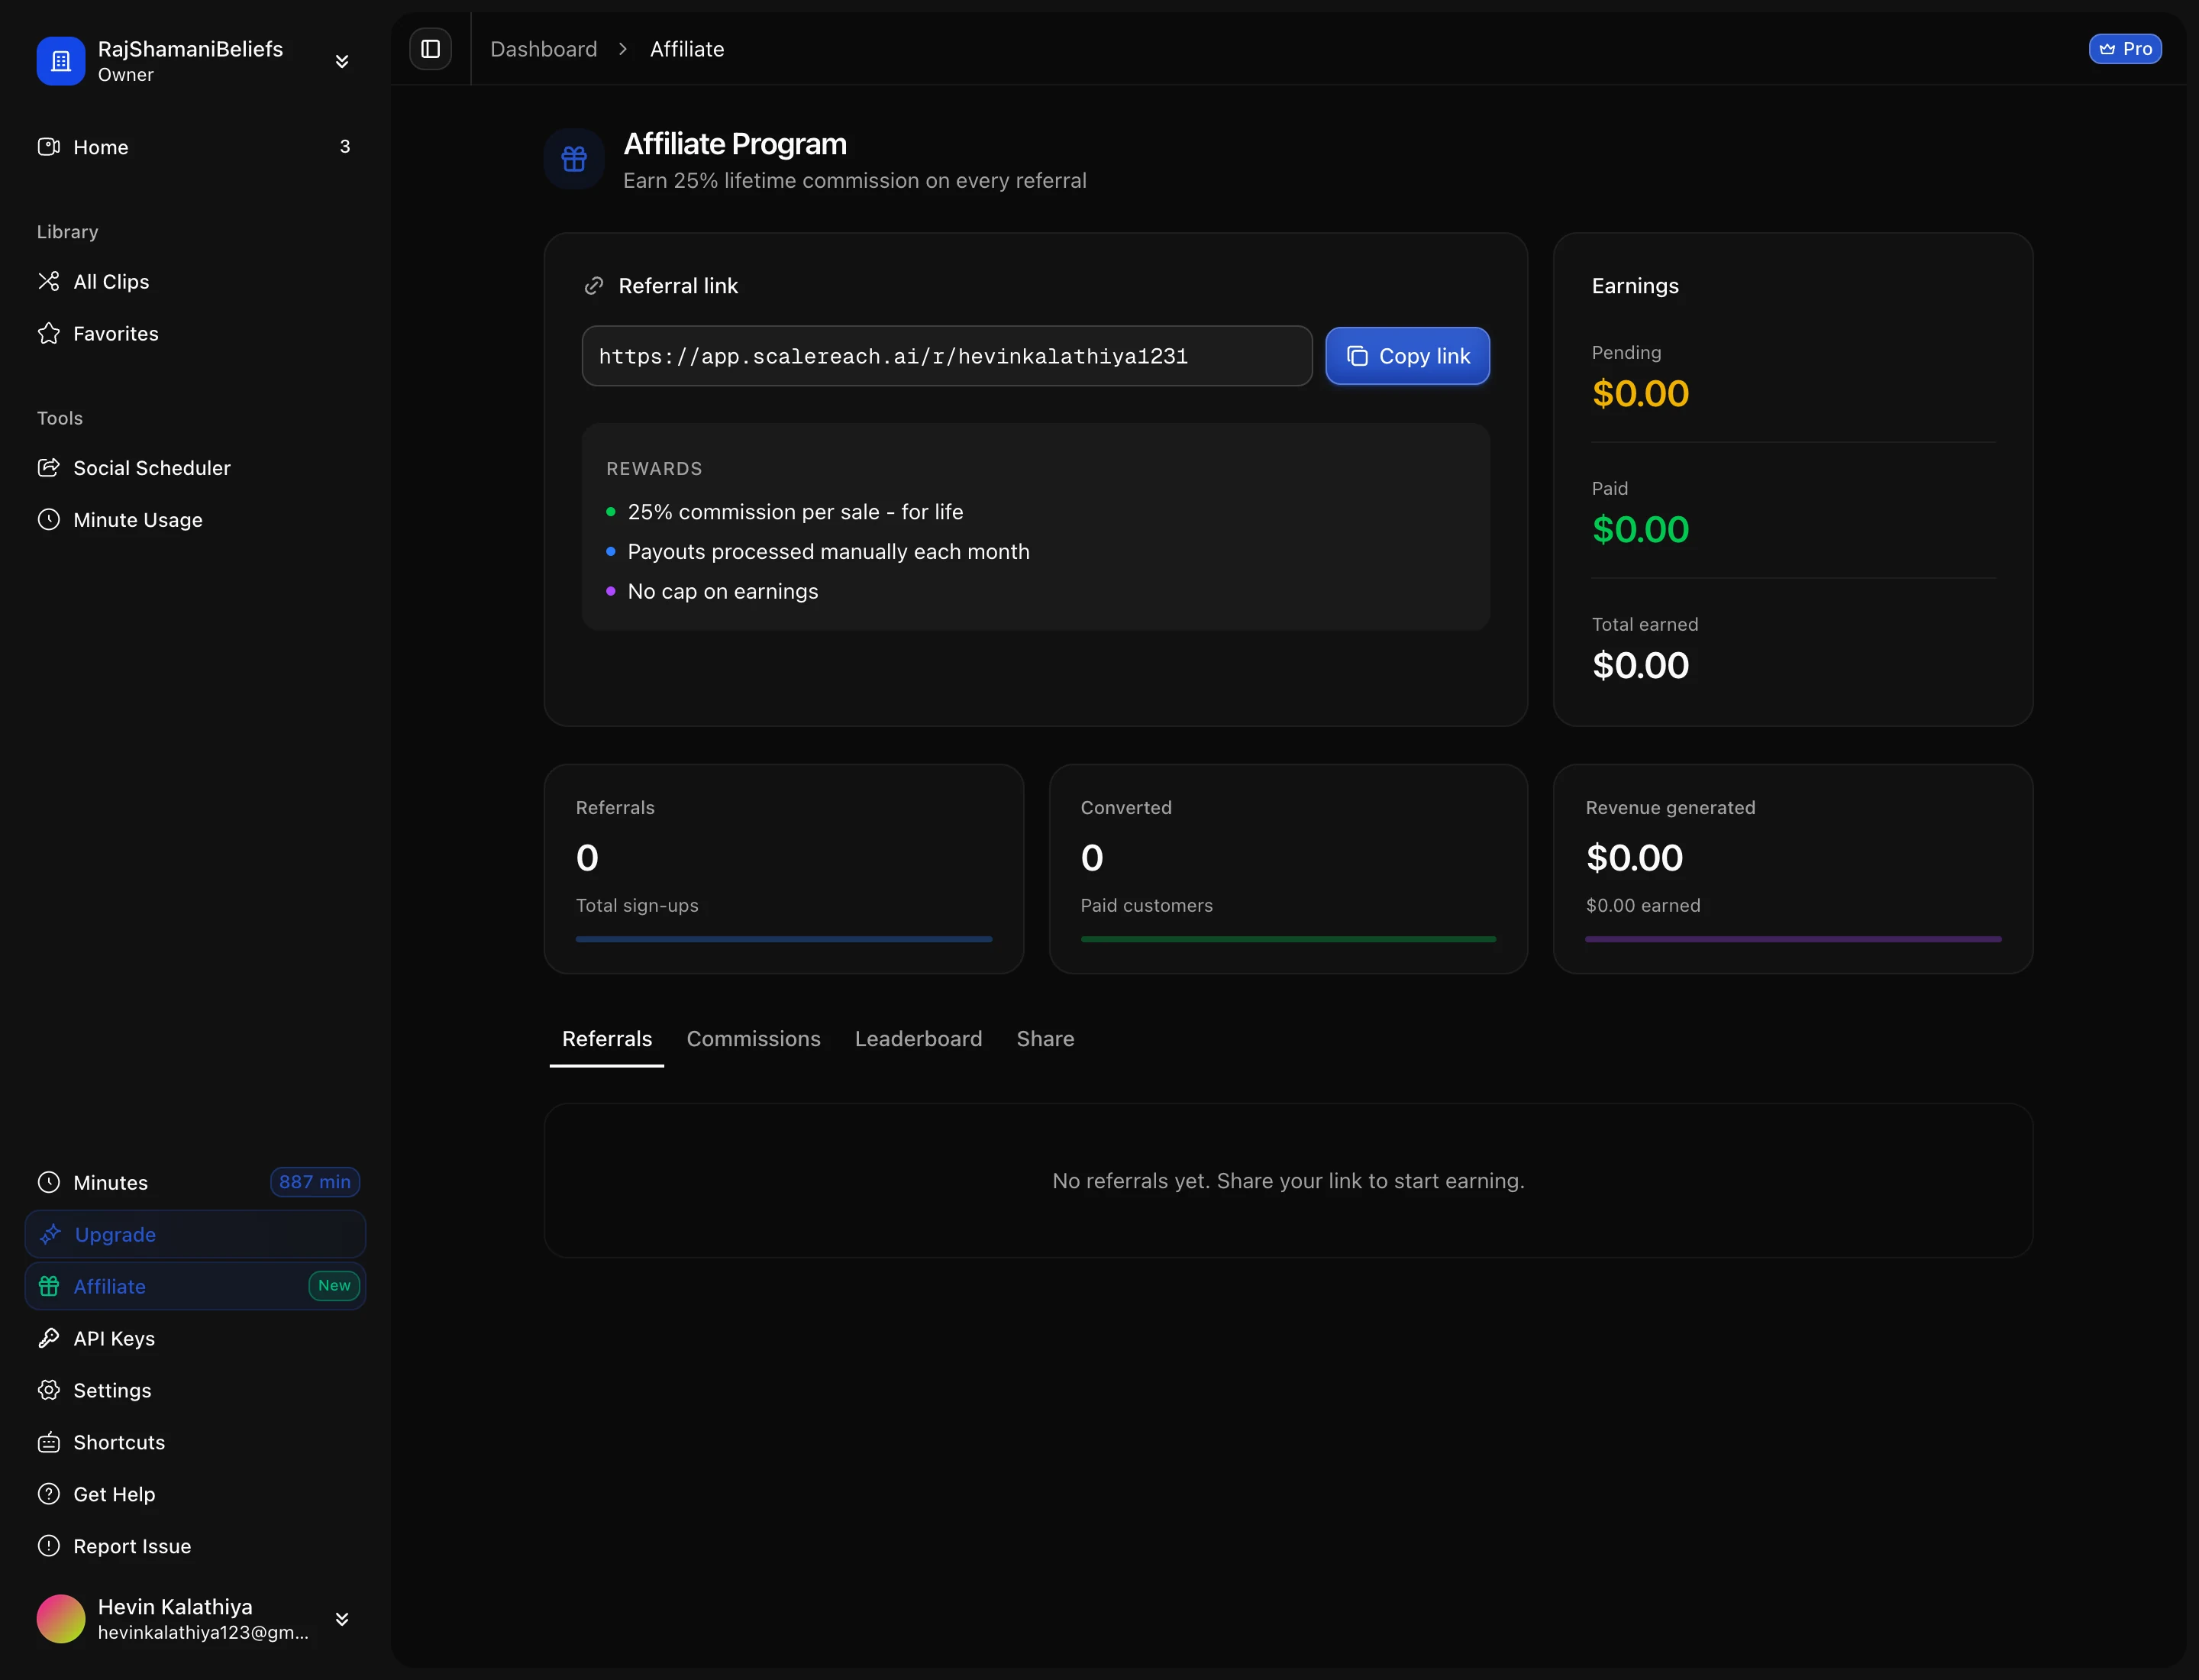
Task: Open the All Clips library
Action: (x=195, y=281)
